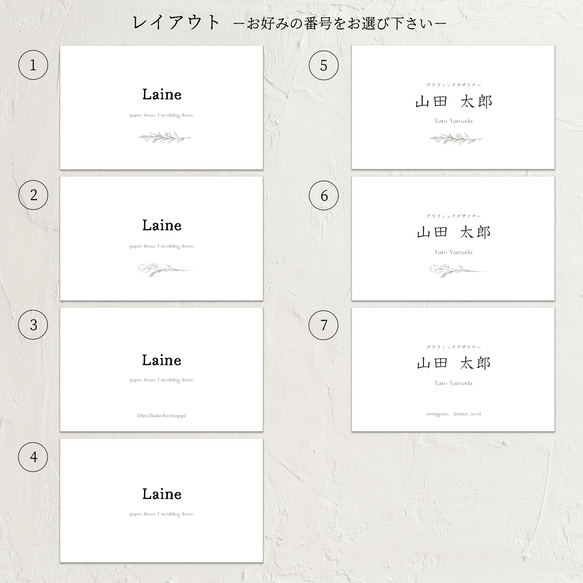Click the circled number 3 badge
583x583 pixels.
click(x=33, y=325)
